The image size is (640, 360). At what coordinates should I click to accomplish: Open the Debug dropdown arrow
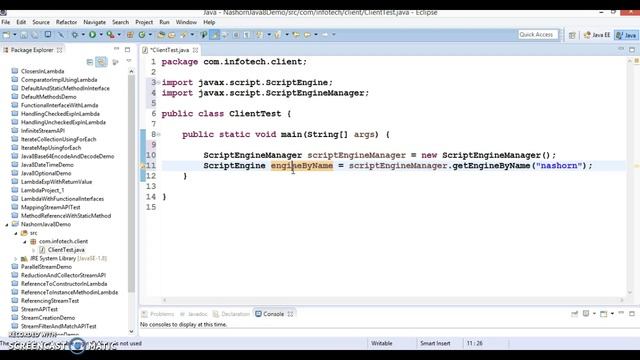(83, 35)
